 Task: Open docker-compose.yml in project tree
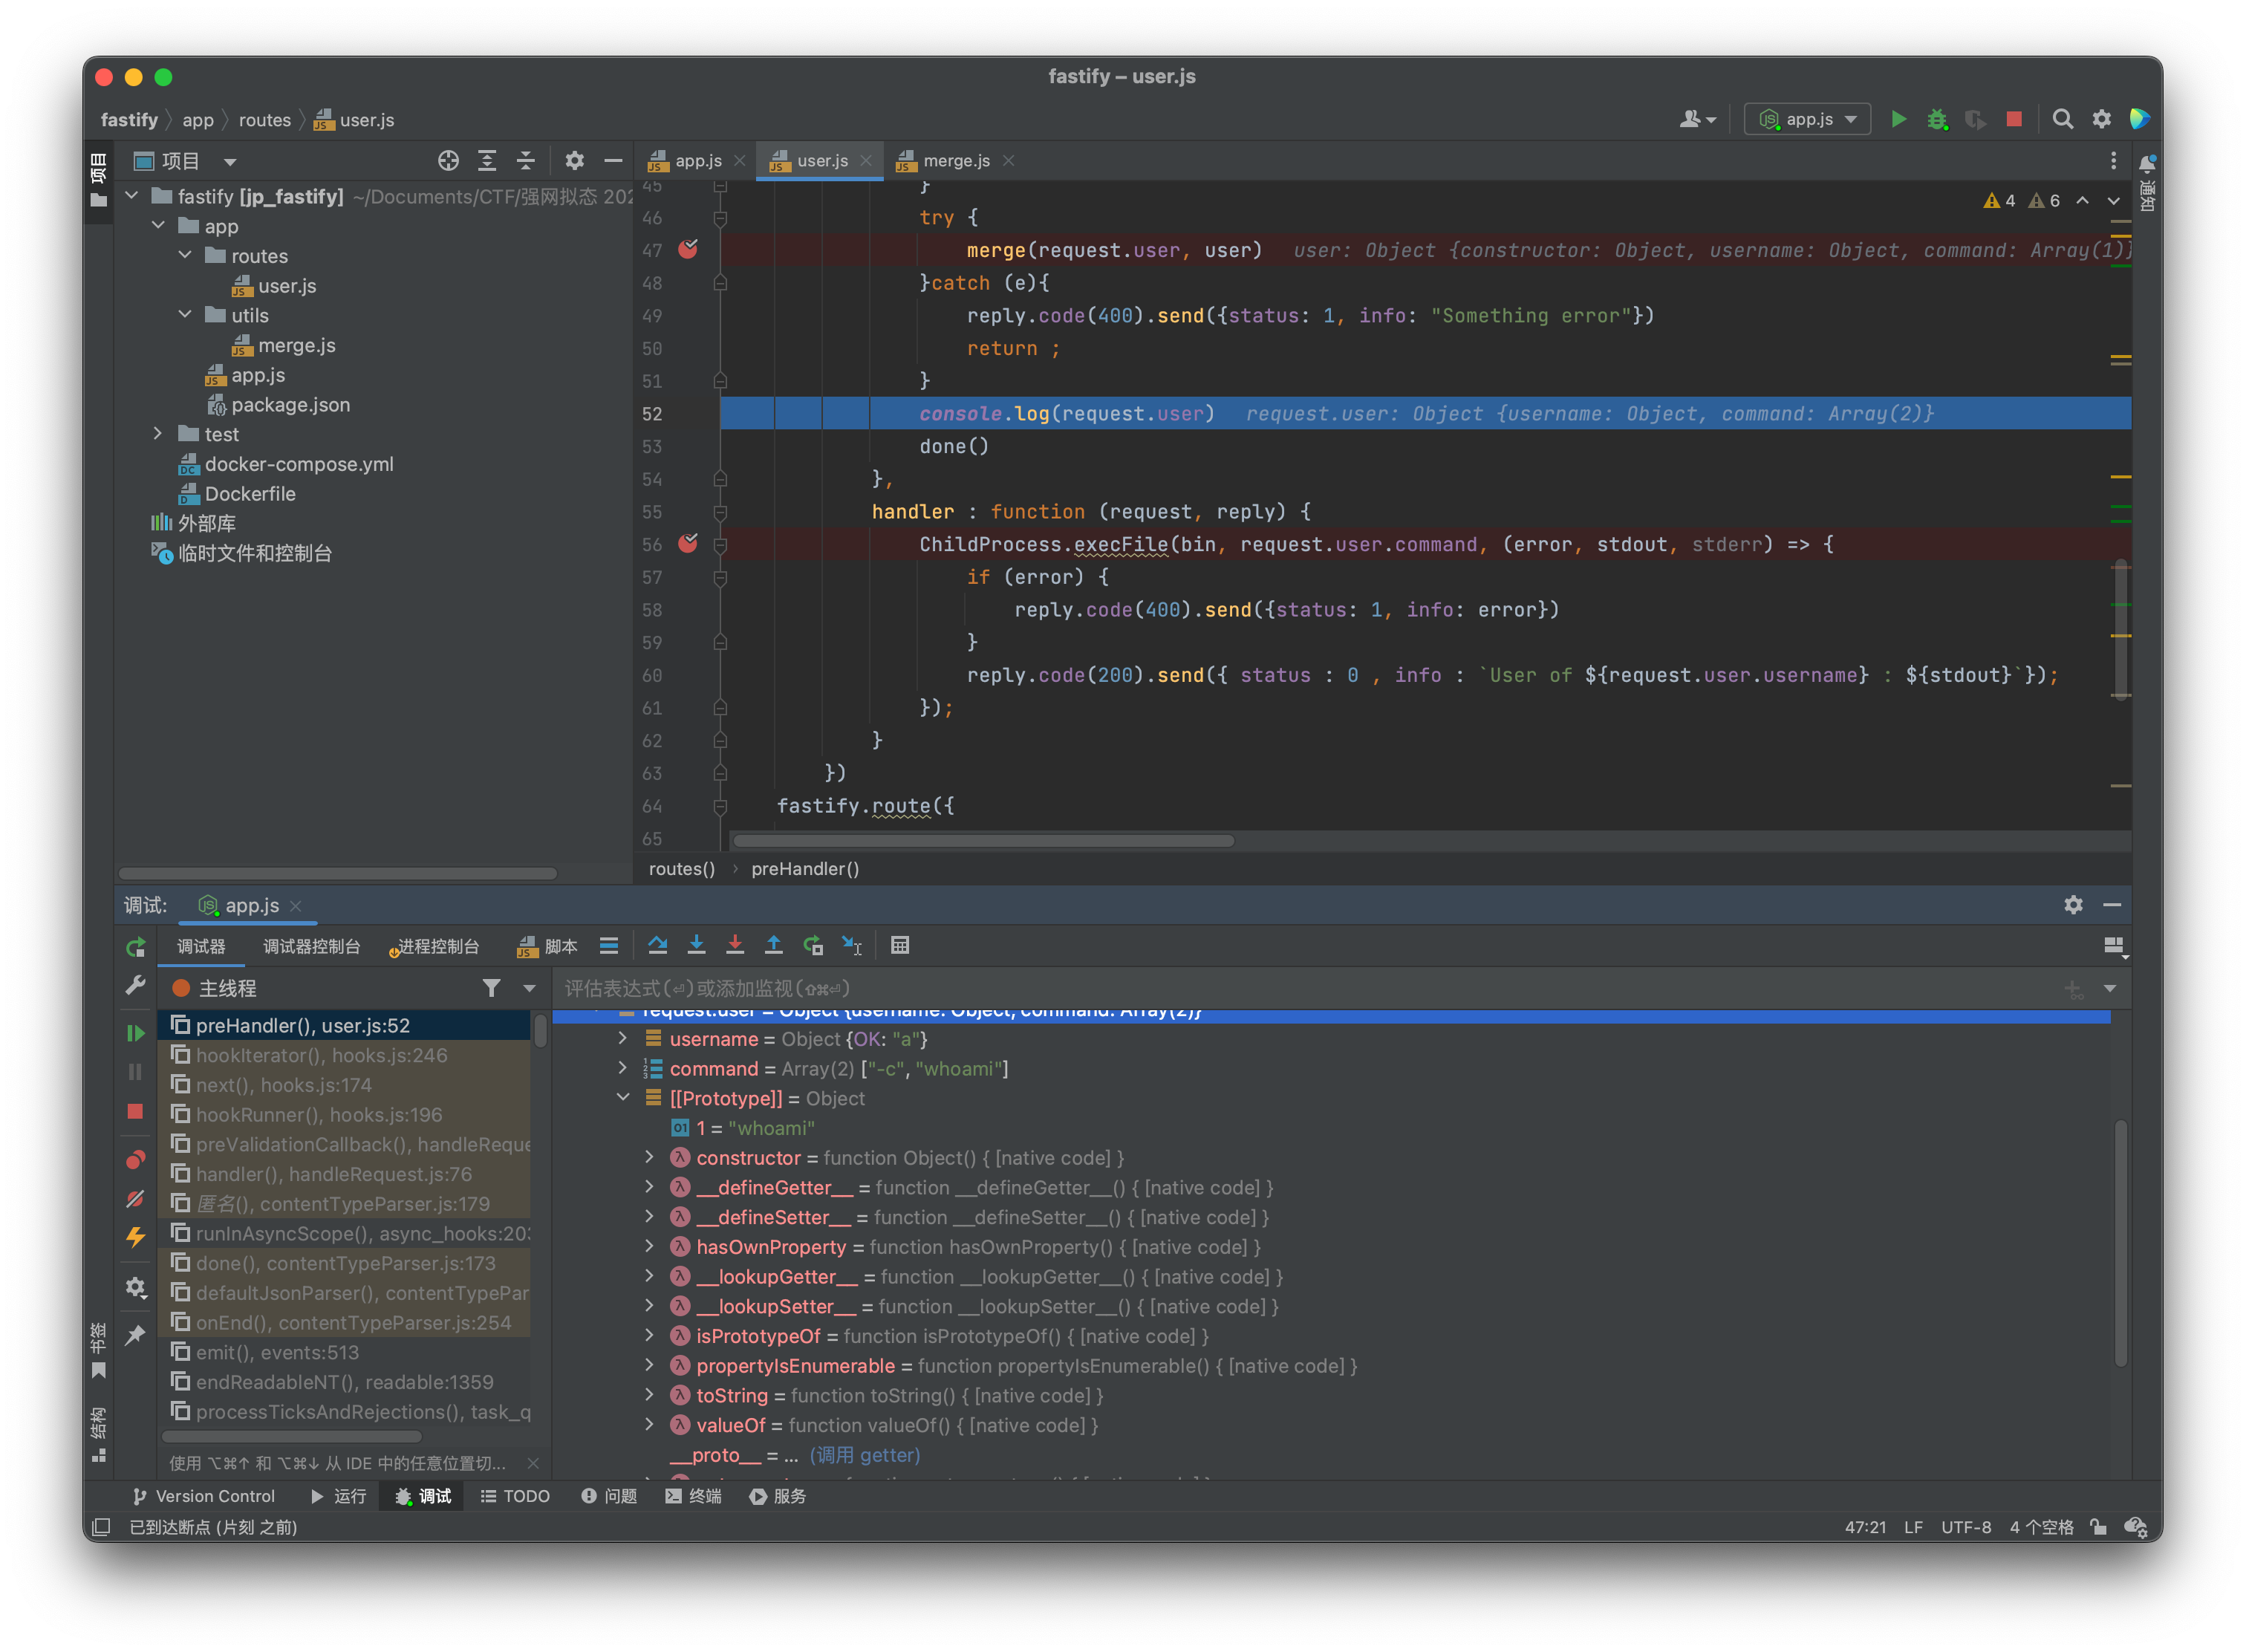(286, 464)
